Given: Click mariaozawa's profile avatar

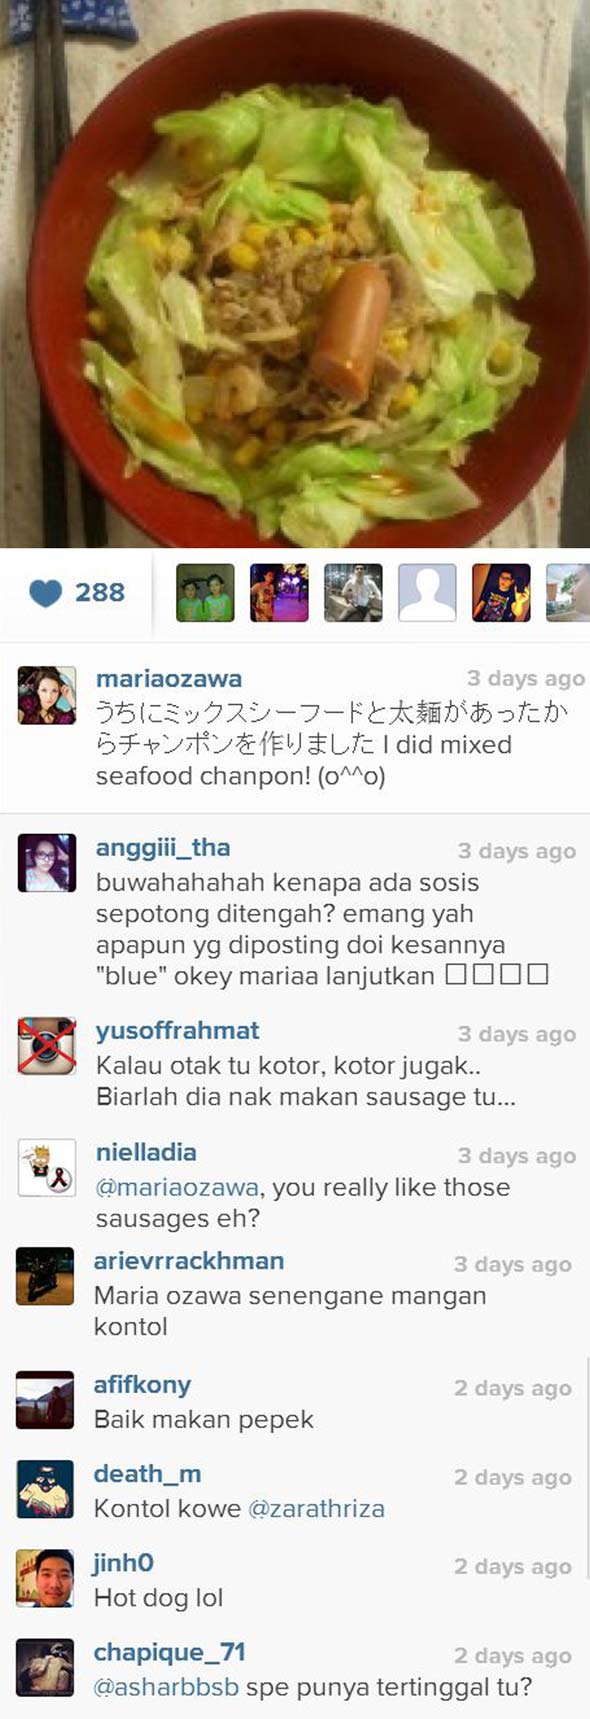Looking at the screenshot, I should 47,695.
